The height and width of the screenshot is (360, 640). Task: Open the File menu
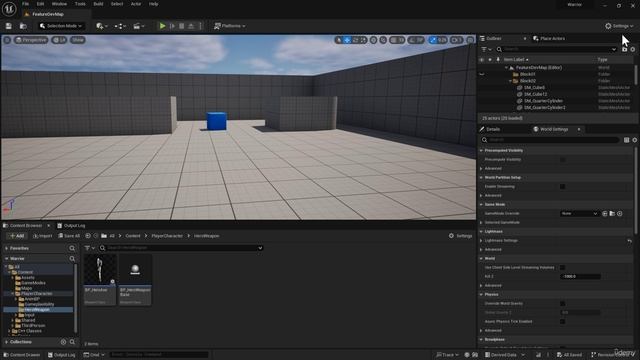coord(25,4)
